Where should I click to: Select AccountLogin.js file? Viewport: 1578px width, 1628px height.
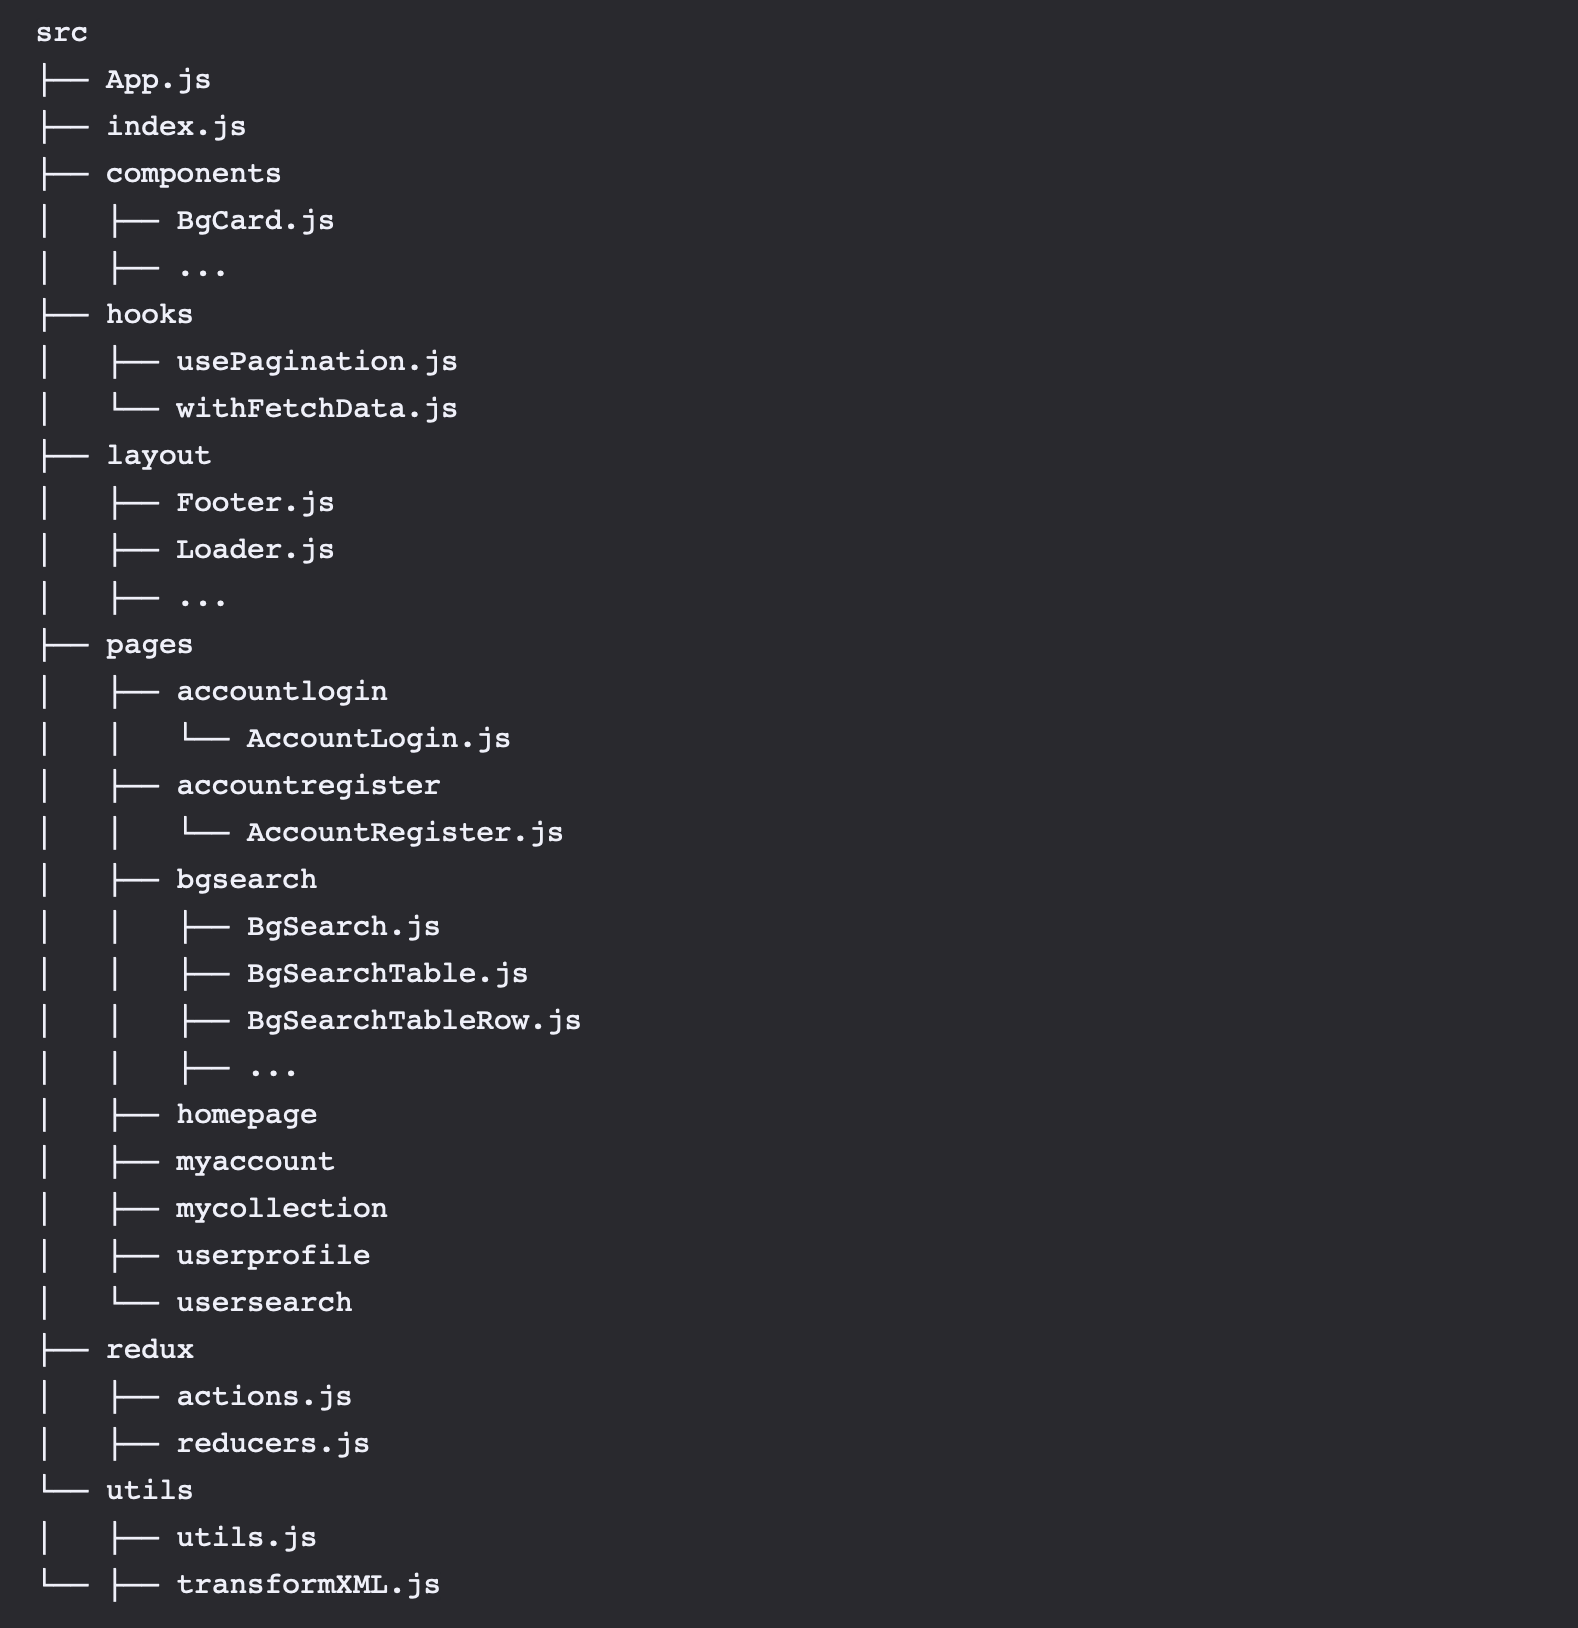pos(378,739)
